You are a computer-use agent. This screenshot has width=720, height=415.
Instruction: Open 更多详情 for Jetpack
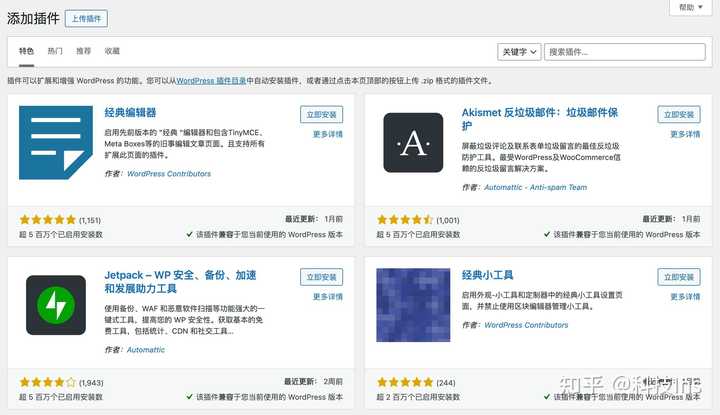(x=328, y=297)
